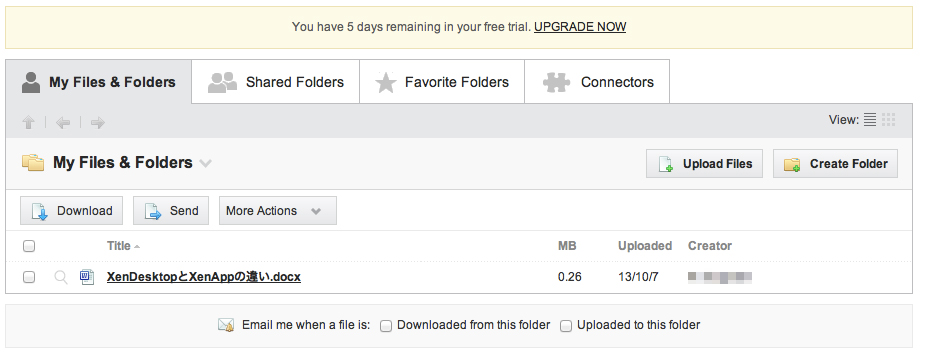Click the Word document file icon
The image size is (926, 361).
[x=87, y=277]
